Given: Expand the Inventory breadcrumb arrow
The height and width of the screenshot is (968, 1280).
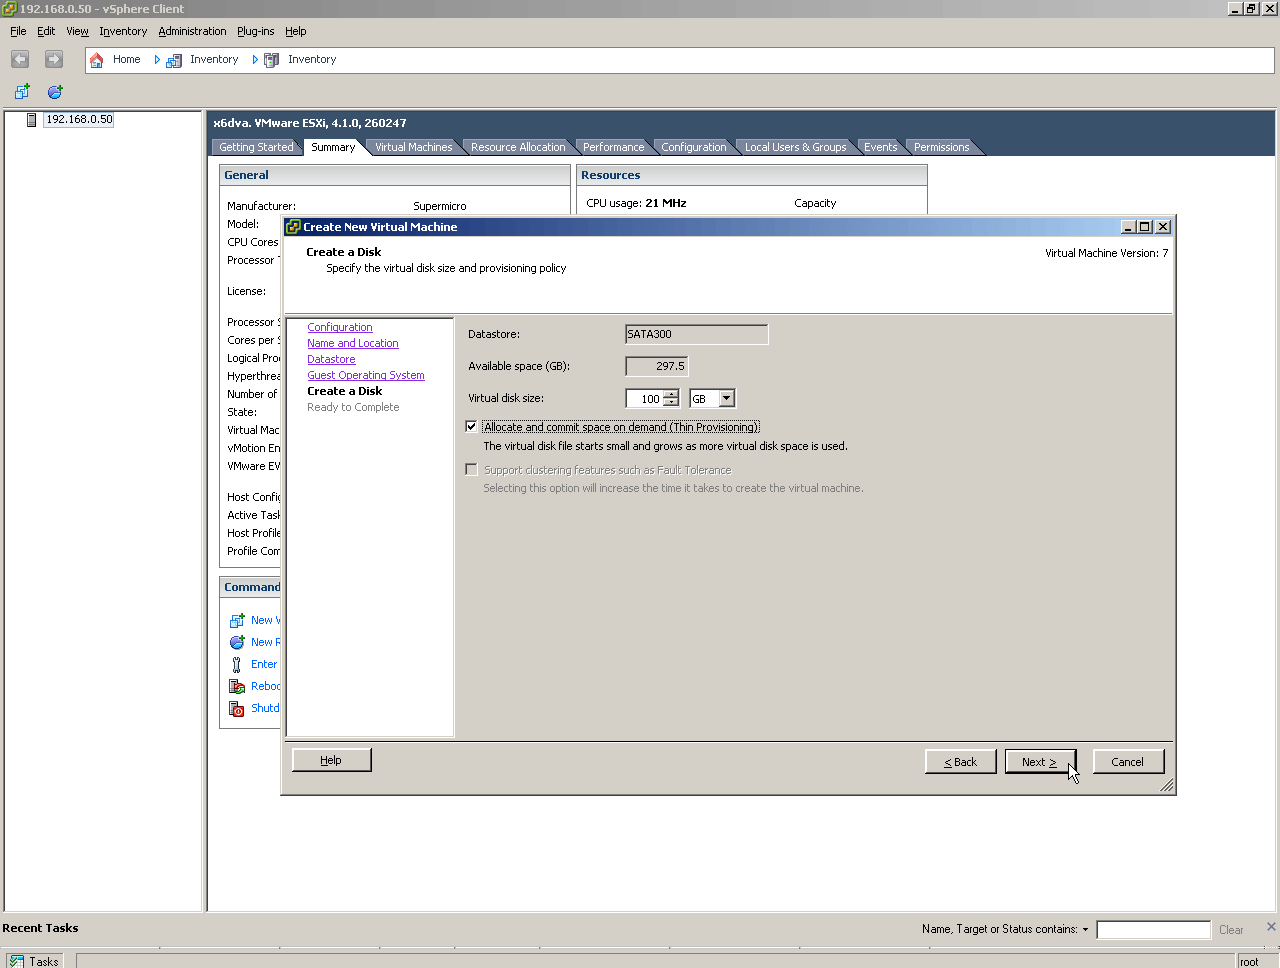Looking at the screenshot, I should 255,60.
